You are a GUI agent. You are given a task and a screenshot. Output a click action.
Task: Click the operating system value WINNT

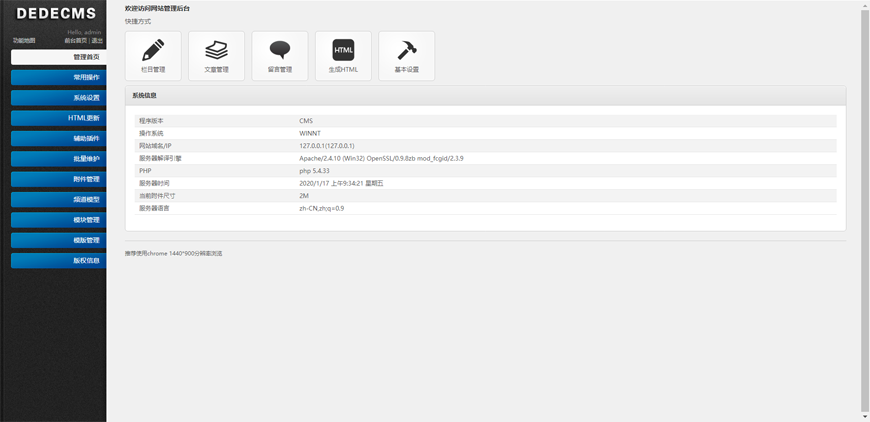[x=310, y=133]
